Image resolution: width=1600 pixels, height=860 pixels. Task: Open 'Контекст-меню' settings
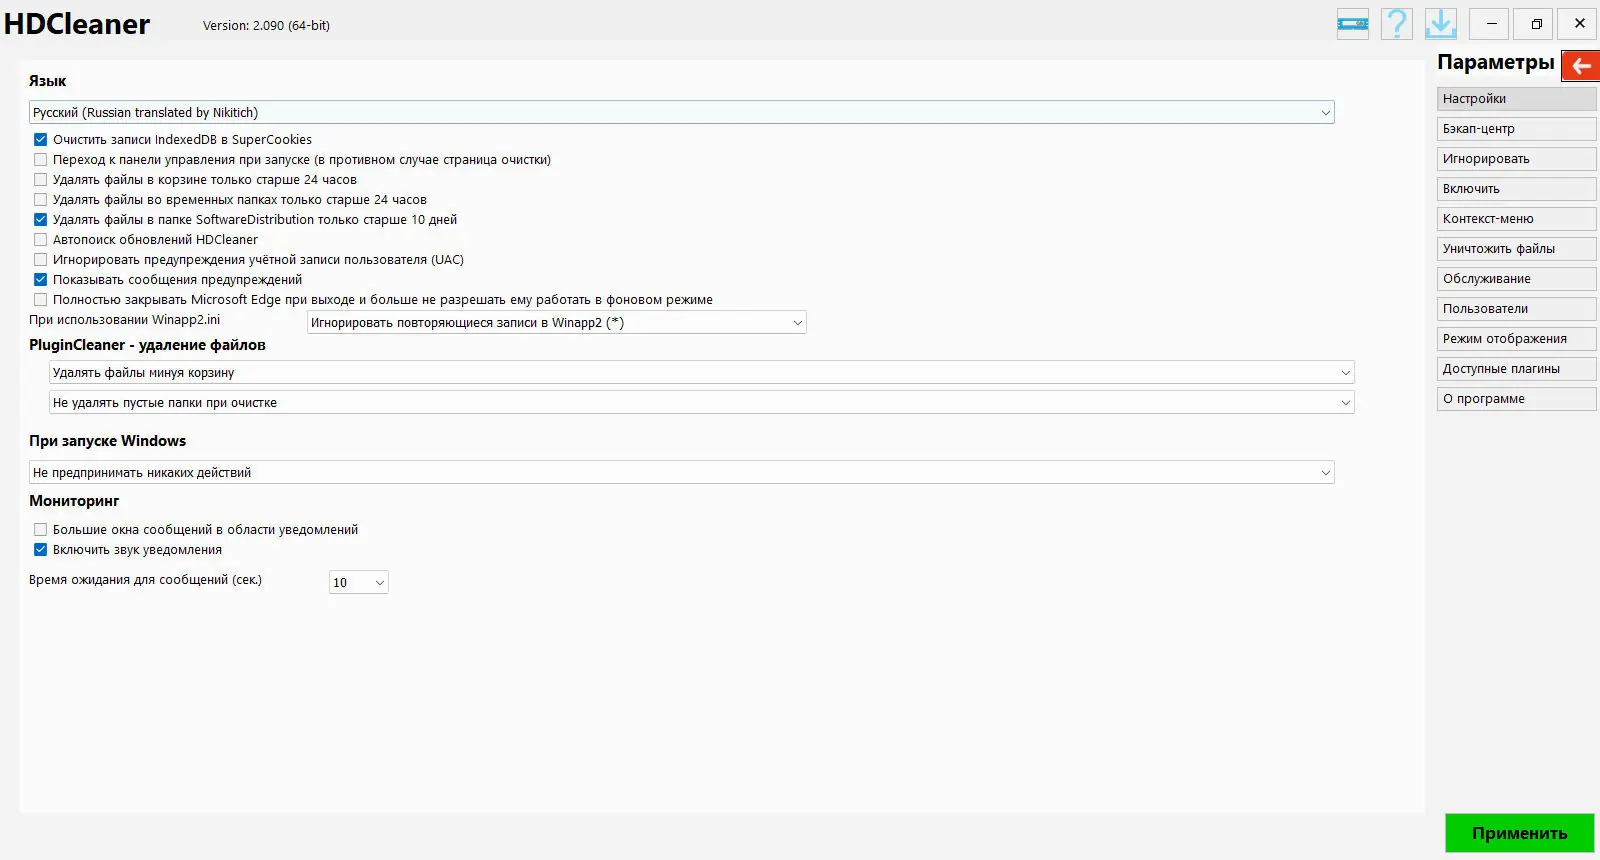pyautogui.click(x=1516, y=219)
